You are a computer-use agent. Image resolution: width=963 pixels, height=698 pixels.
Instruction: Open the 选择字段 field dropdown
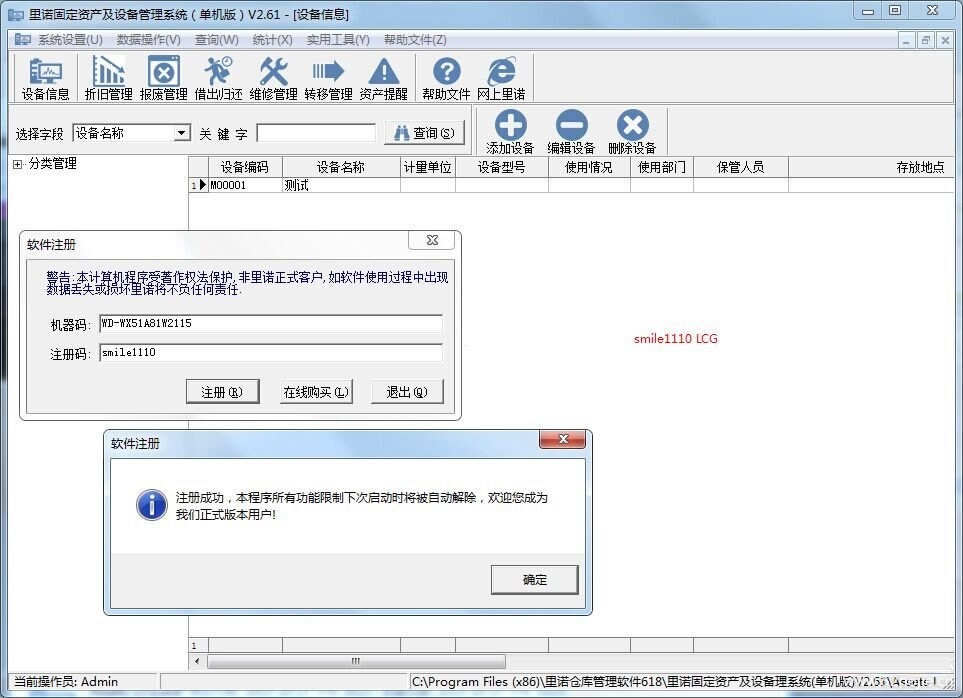coord(181,133)
